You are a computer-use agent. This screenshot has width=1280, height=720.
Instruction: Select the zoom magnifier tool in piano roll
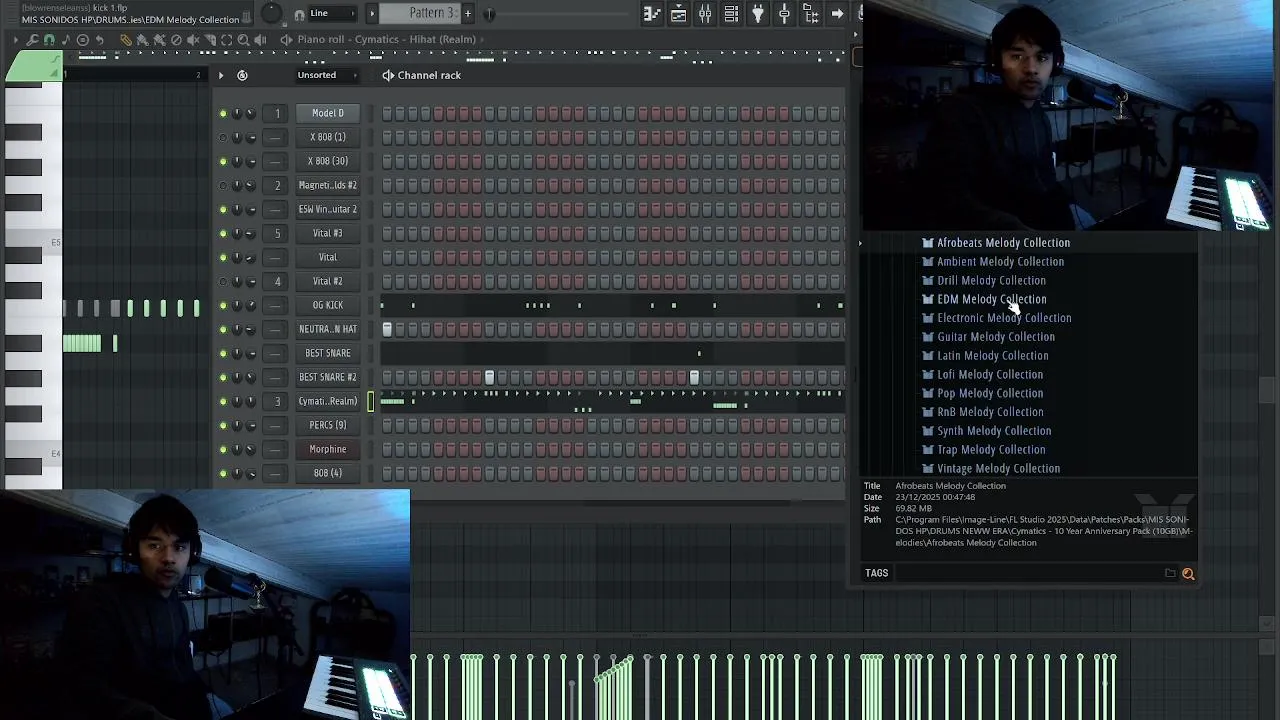tap(243, 40)
